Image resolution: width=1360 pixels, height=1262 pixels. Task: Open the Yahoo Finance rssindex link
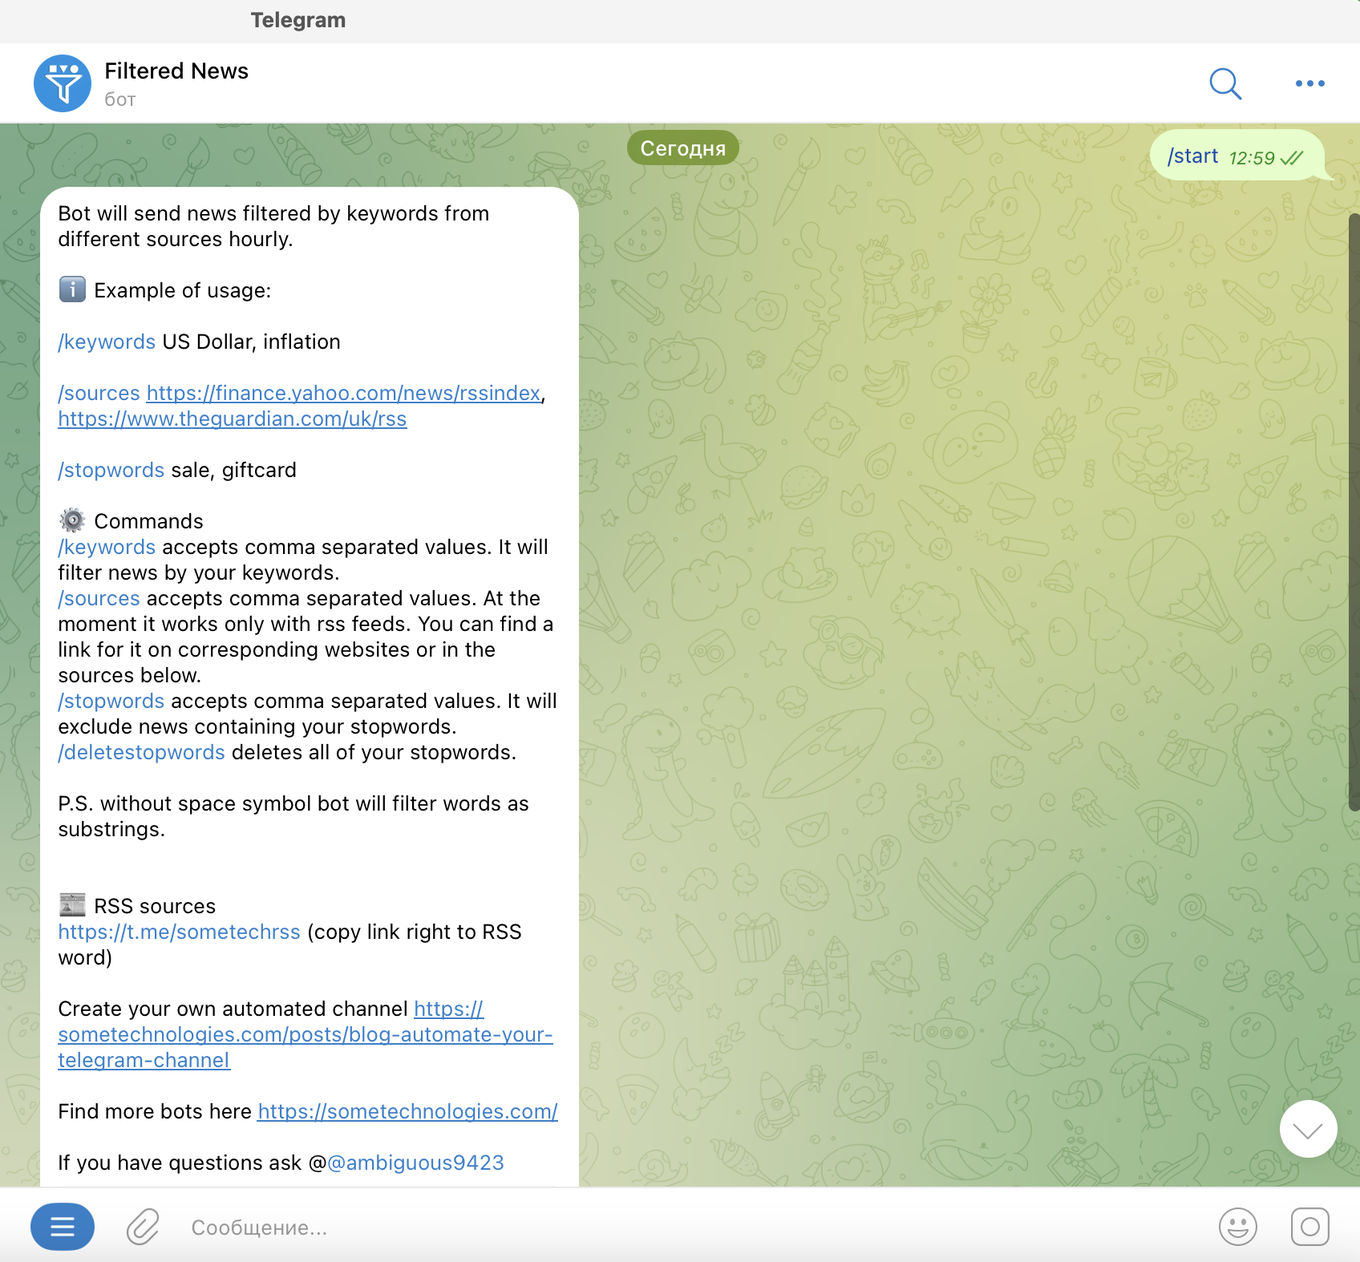343,393
